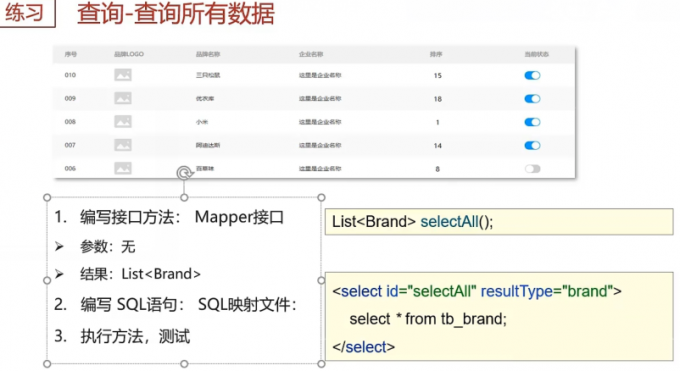Select the logo placeholder in row 006
Viewport: 680px width, 371px height.
[123, 168]
